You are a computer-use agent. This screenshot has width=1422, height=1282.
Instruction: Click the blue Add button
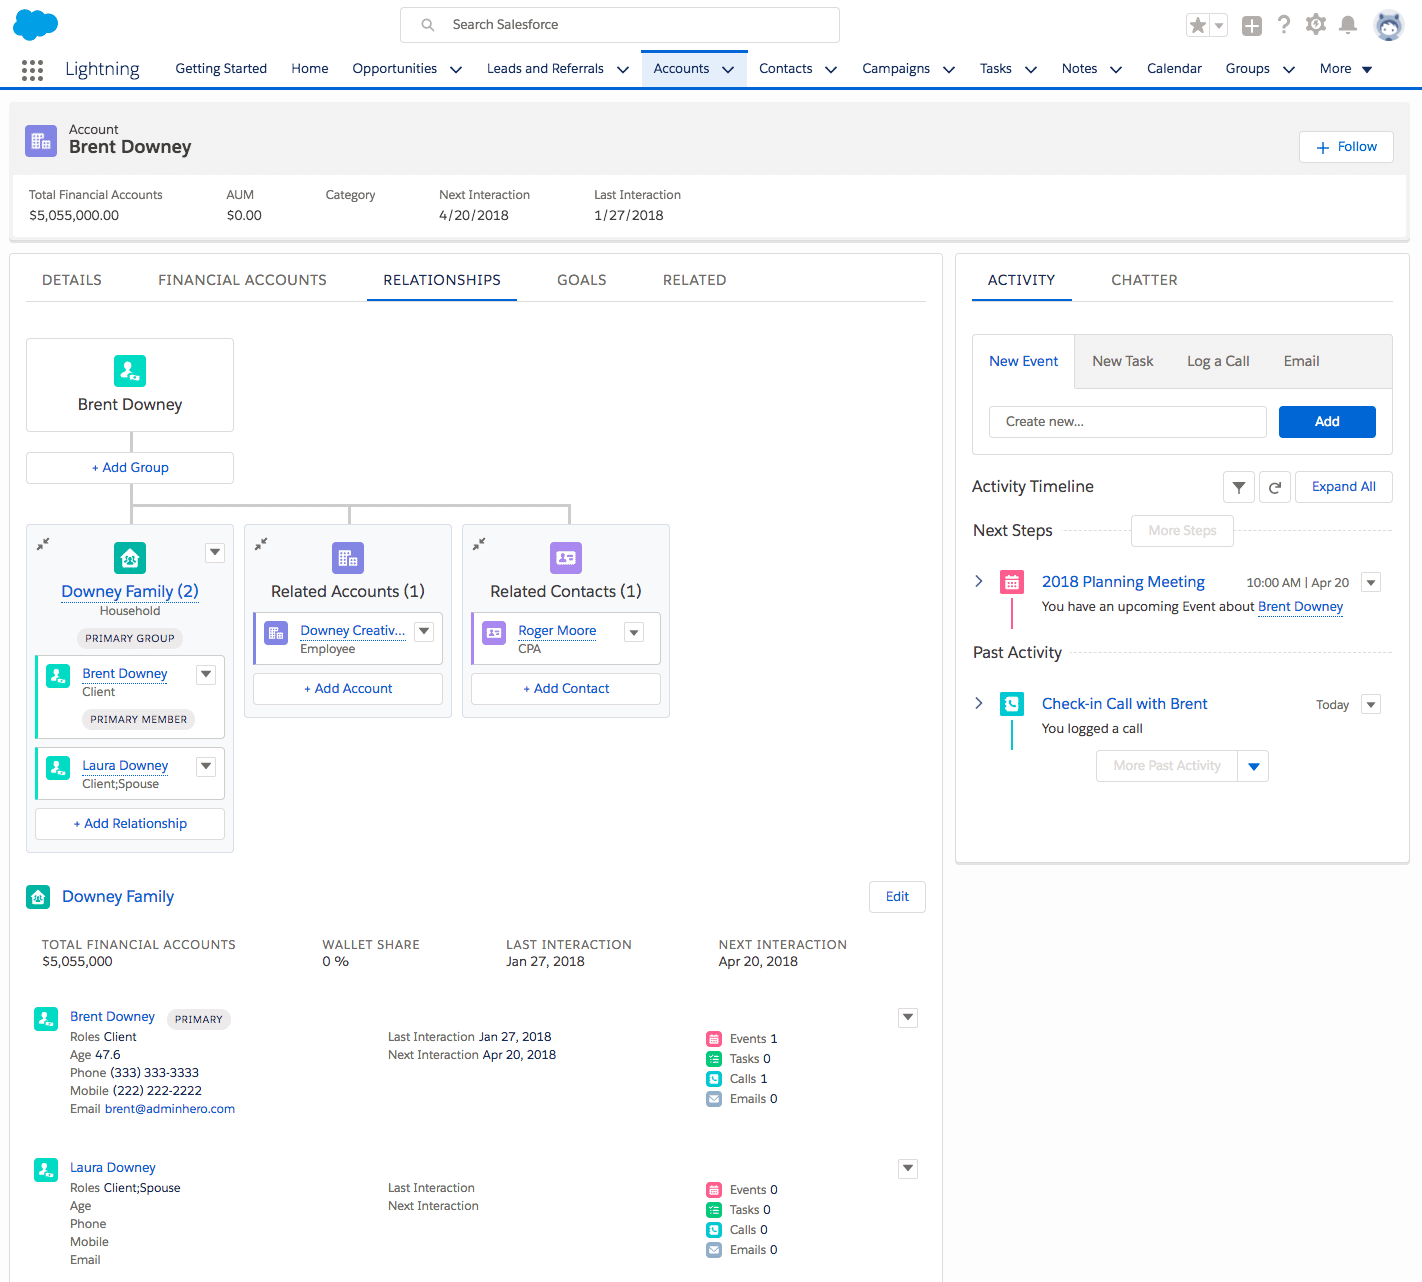(1327, 422)
